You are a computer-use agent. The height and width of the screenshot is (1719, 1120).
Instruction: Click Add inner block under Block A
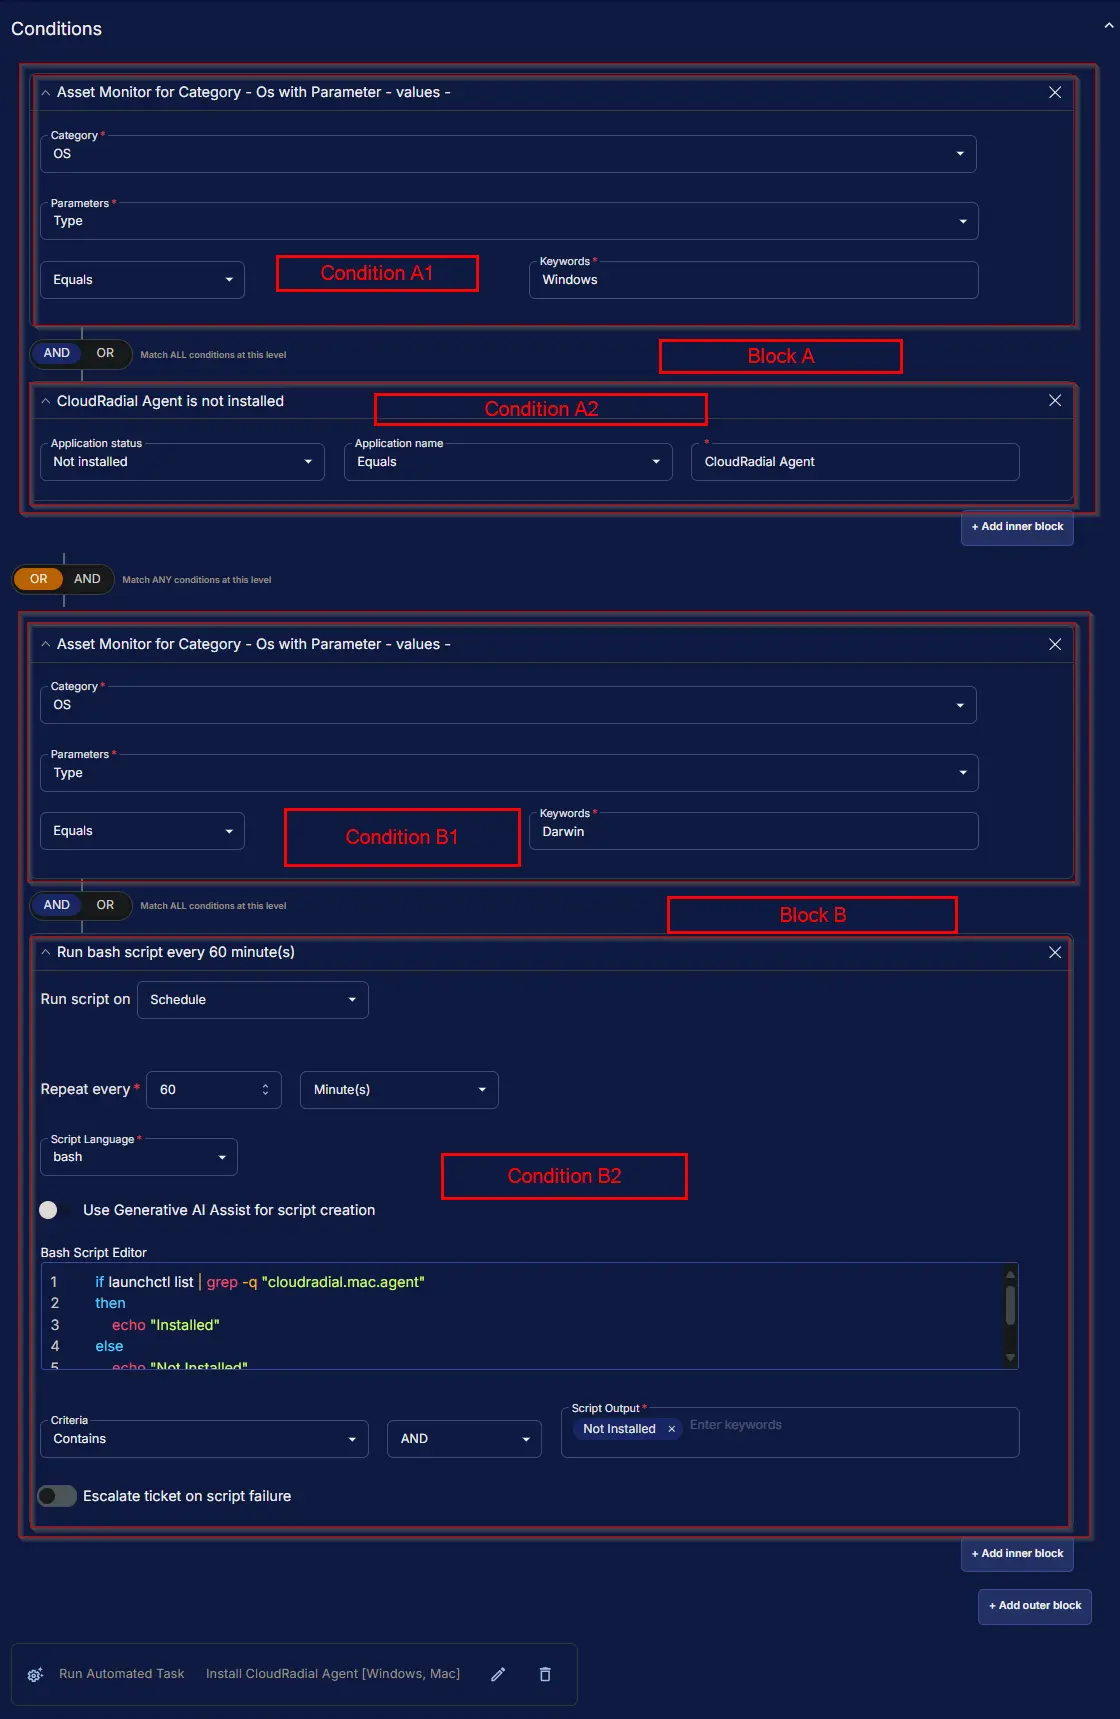tap(1017, 527)
